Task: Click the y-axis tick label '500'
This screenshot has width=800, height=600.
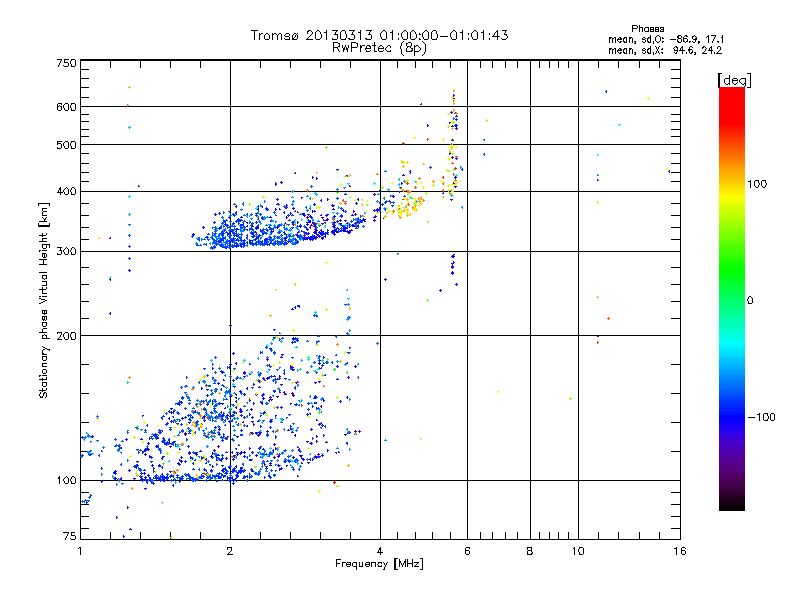Action: [66, 145]
